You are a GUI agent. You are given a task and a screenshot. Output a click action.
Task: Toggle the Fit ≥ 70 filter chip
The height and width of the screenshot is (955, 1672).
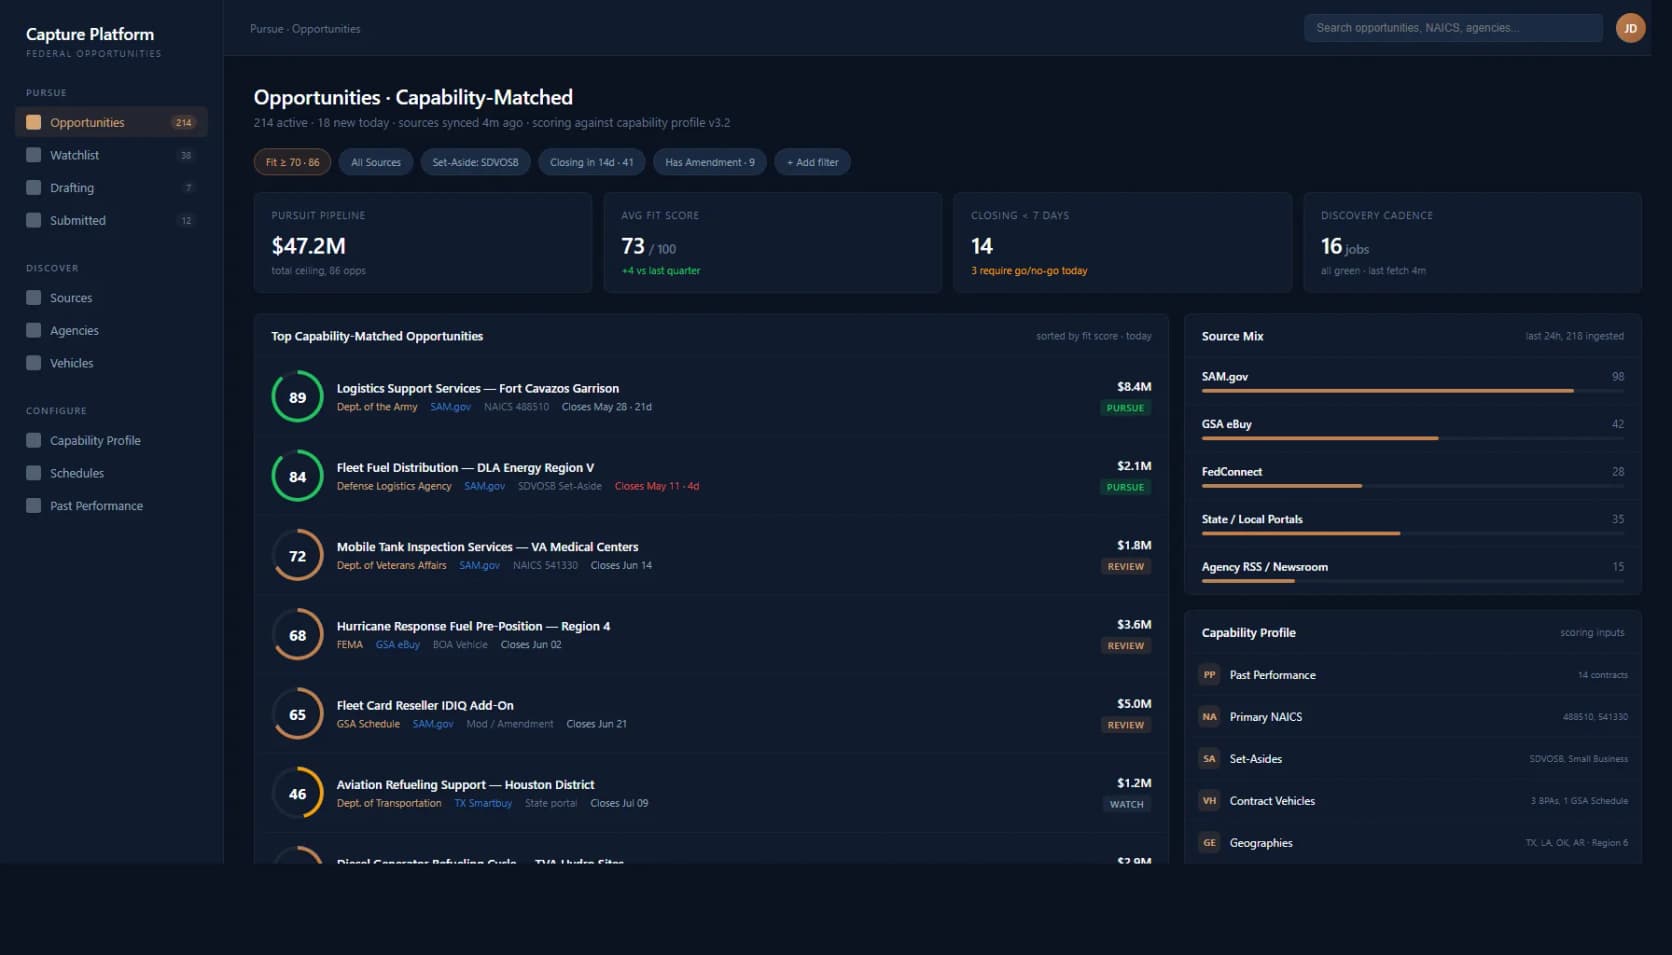(292, 162)
